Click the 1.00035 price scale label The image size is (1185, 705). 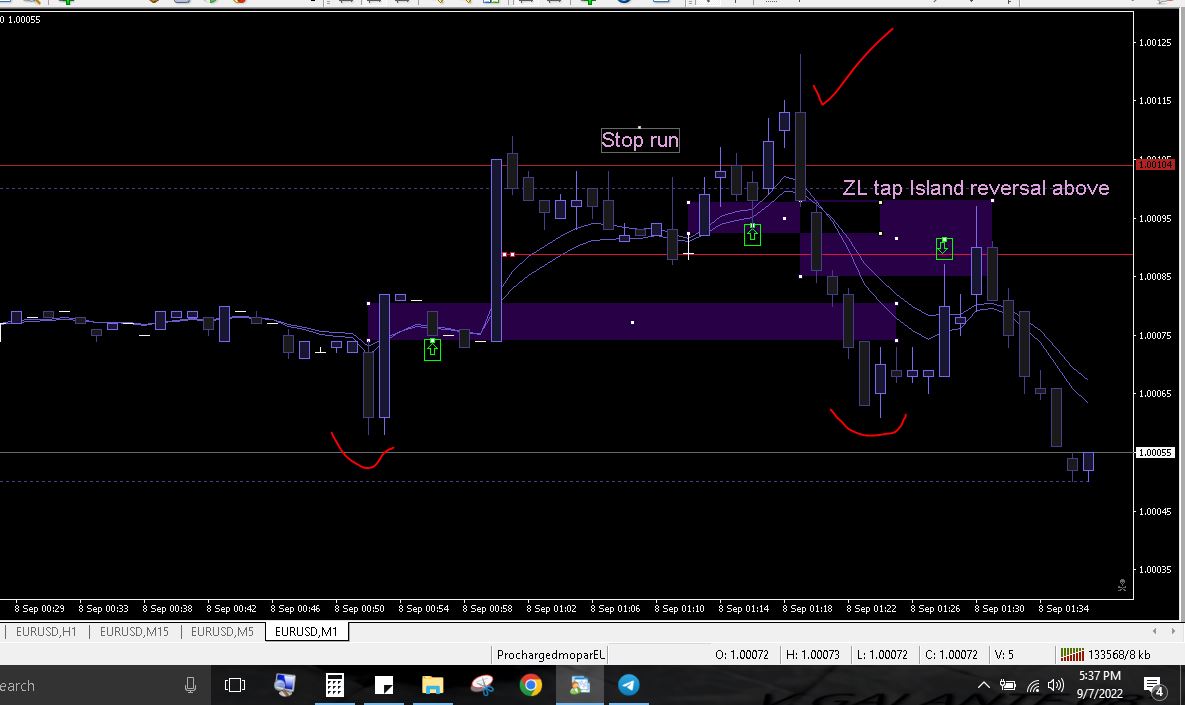tap(1156, 570)
